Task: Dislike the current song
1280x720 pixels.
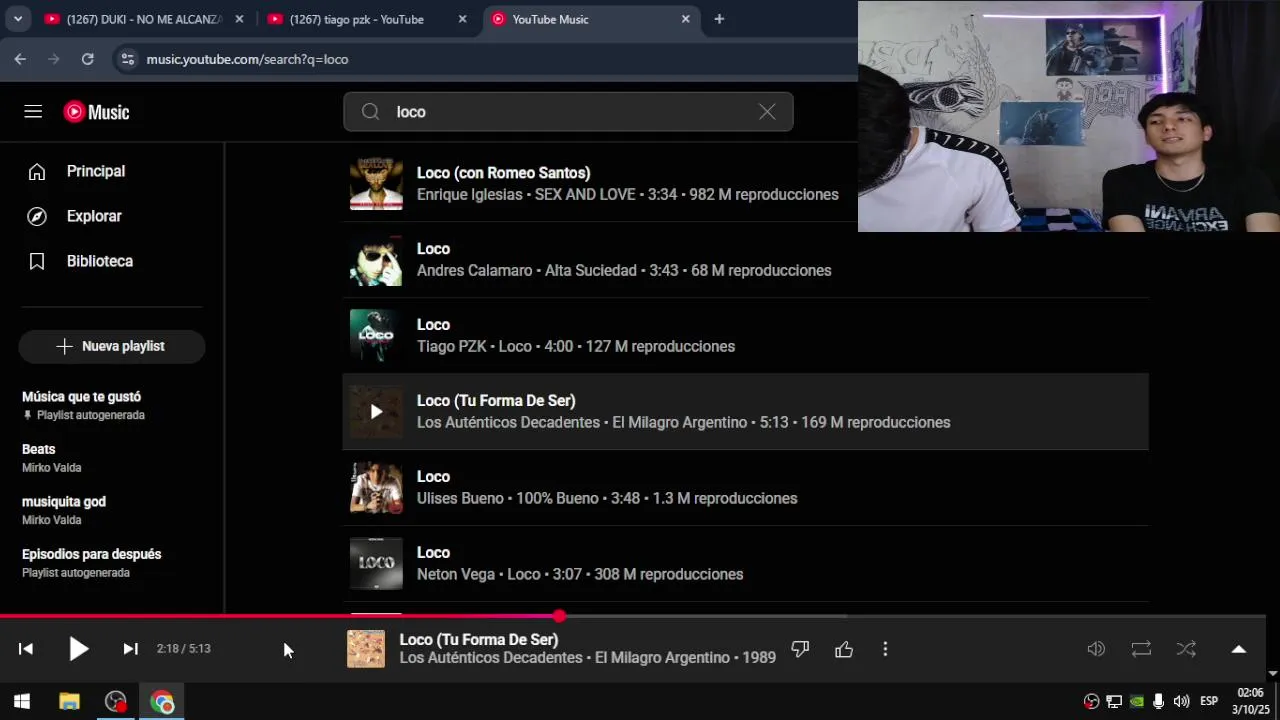Action: pyautogui.click(x=800, y=649)
